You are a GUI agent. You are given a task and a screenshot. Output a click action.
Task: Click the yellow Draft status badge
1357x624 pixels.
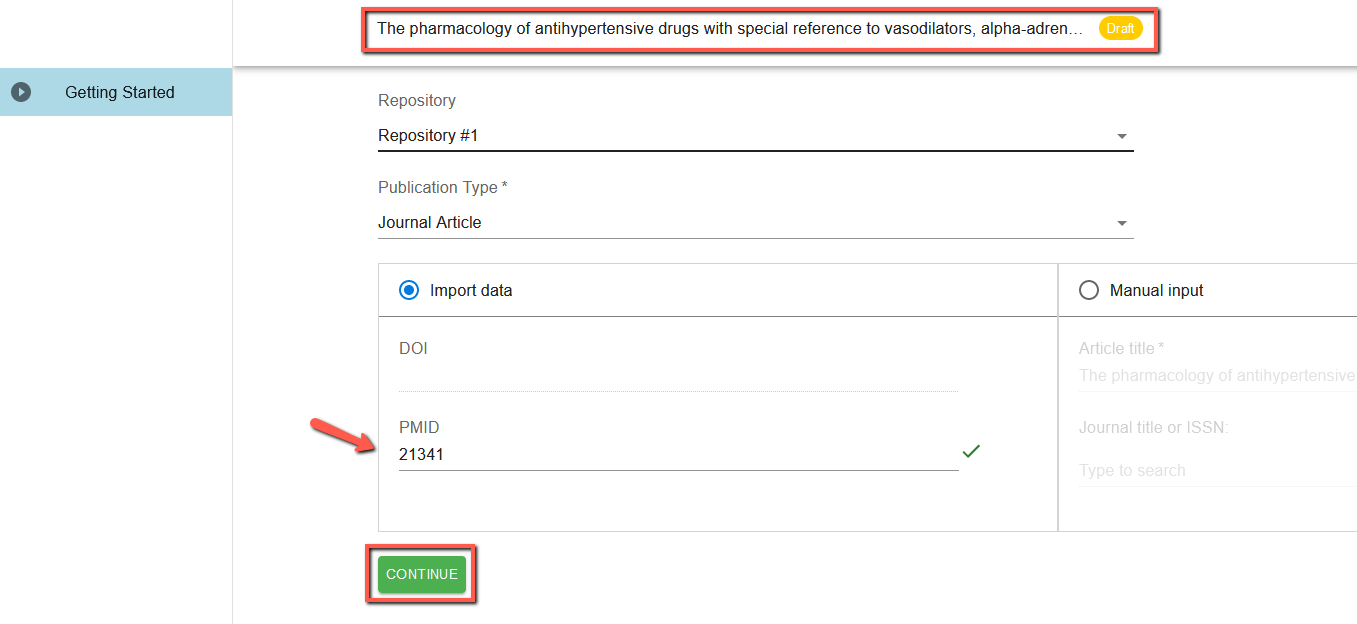(x=1120, y=29)
